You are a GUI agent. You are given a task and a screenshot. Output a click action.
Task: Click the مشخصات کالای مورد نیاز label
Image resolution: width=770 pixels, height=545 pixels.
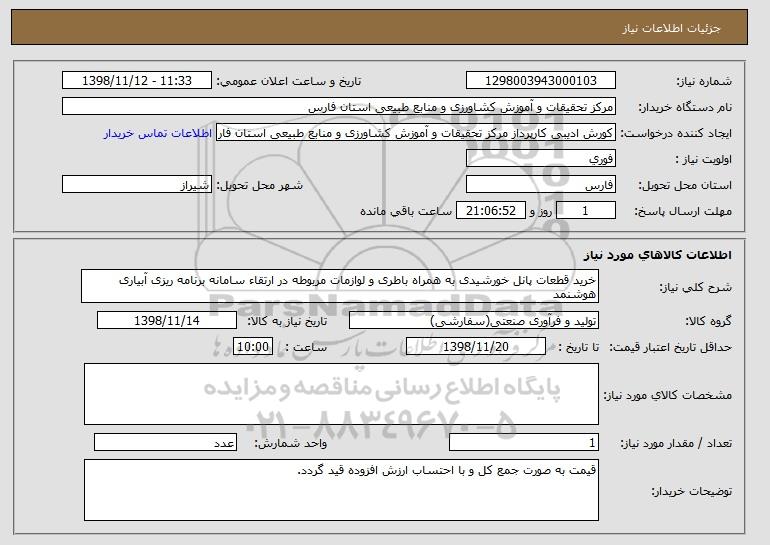tap(667, 395)
